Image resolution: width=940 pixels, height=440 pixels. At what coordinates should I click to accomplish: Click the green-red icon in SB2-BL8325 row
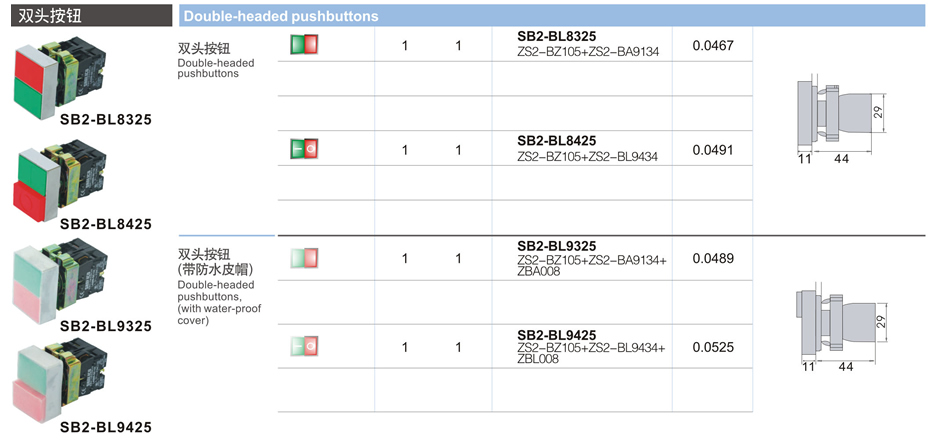pos(304,45)
